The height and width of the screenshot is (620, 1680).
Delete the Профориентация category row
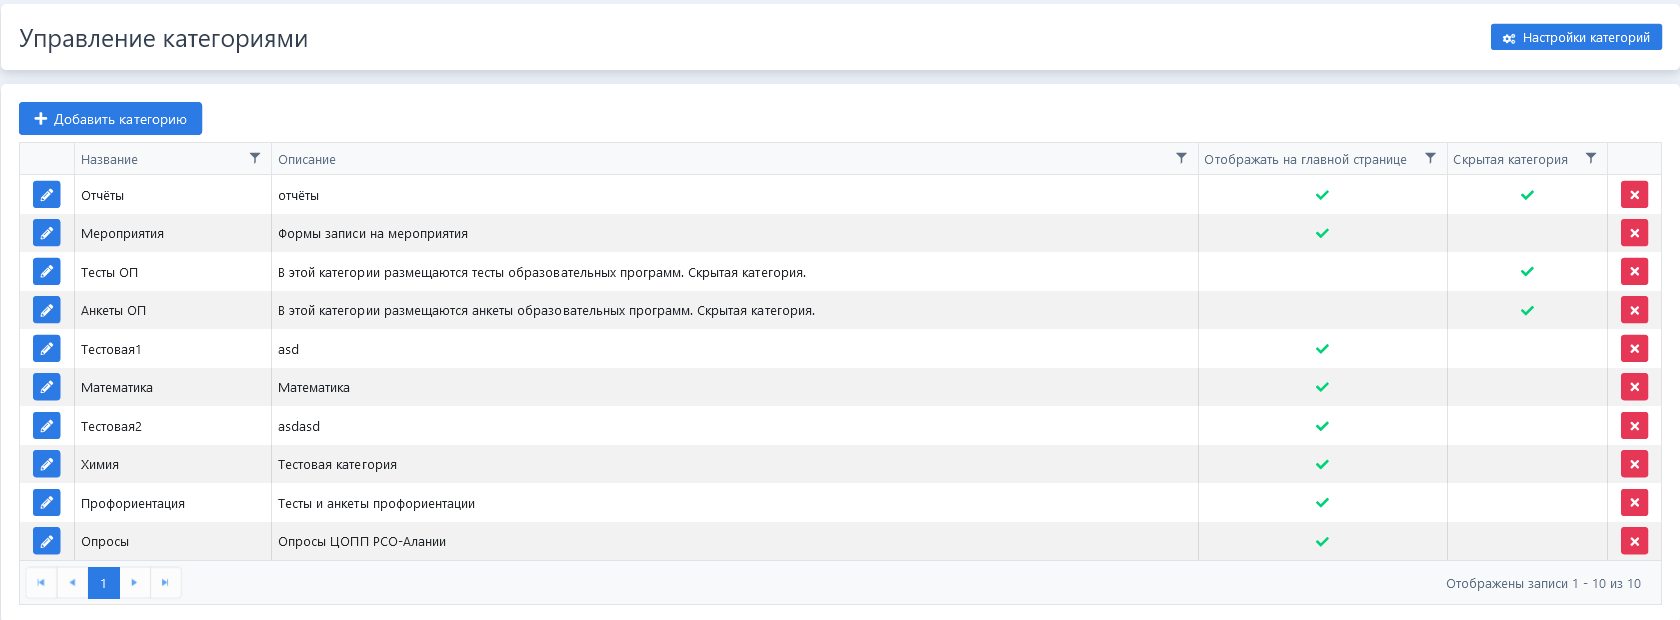tap(1634, 503)
